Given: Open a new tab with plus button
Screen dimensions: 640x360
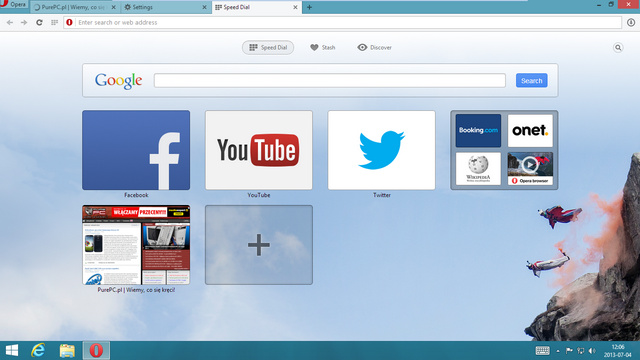Looking at the screenshot, I should coord(309,7).
